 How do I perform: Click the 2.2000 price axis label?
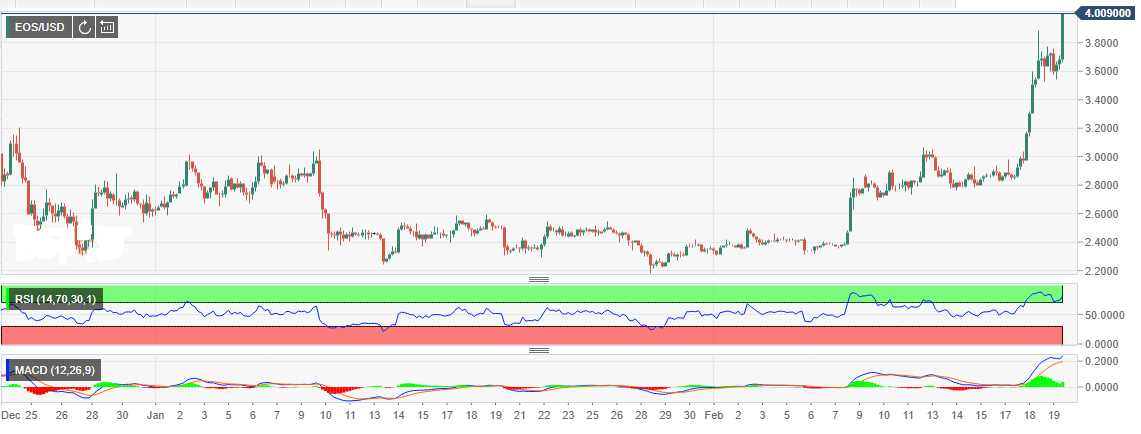(x=1102, y=271)
